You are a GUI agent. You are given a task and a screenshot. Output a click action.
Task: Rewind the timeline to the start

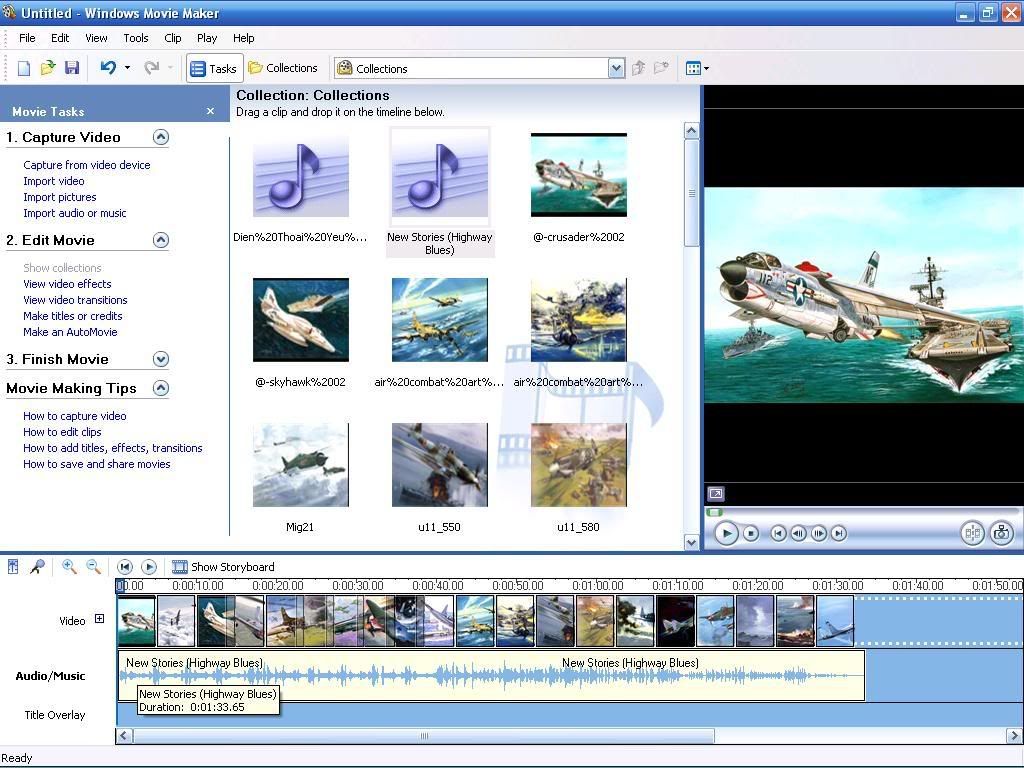click(x=125, y=567)
